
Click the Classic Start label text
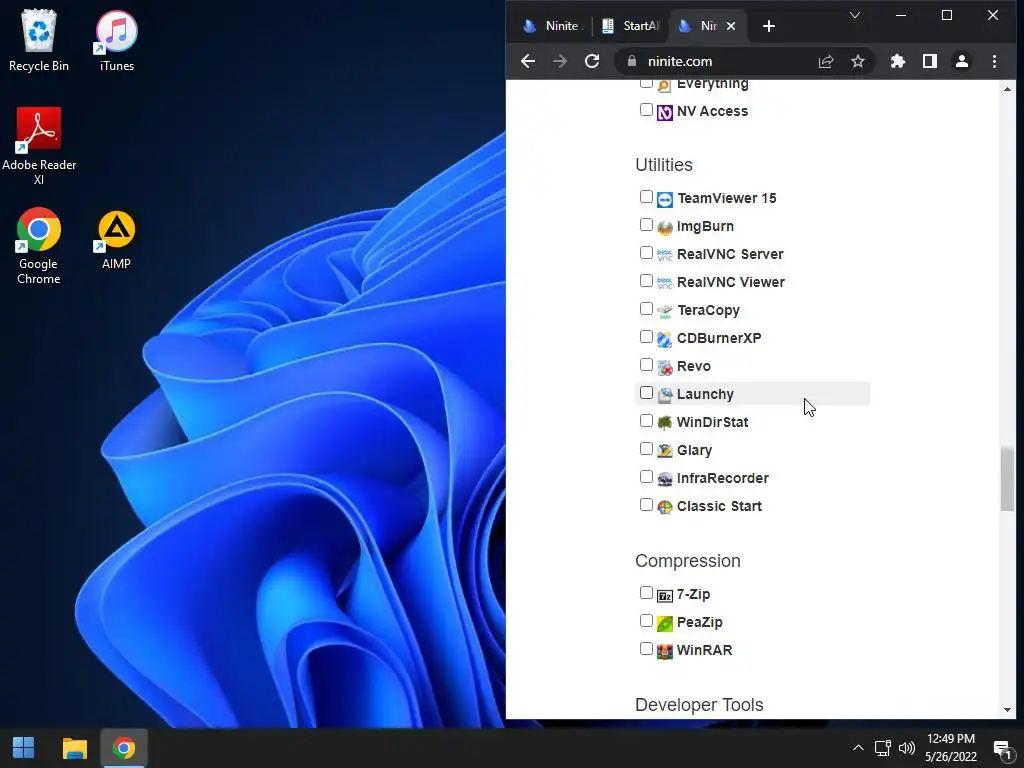coord(719,506)
